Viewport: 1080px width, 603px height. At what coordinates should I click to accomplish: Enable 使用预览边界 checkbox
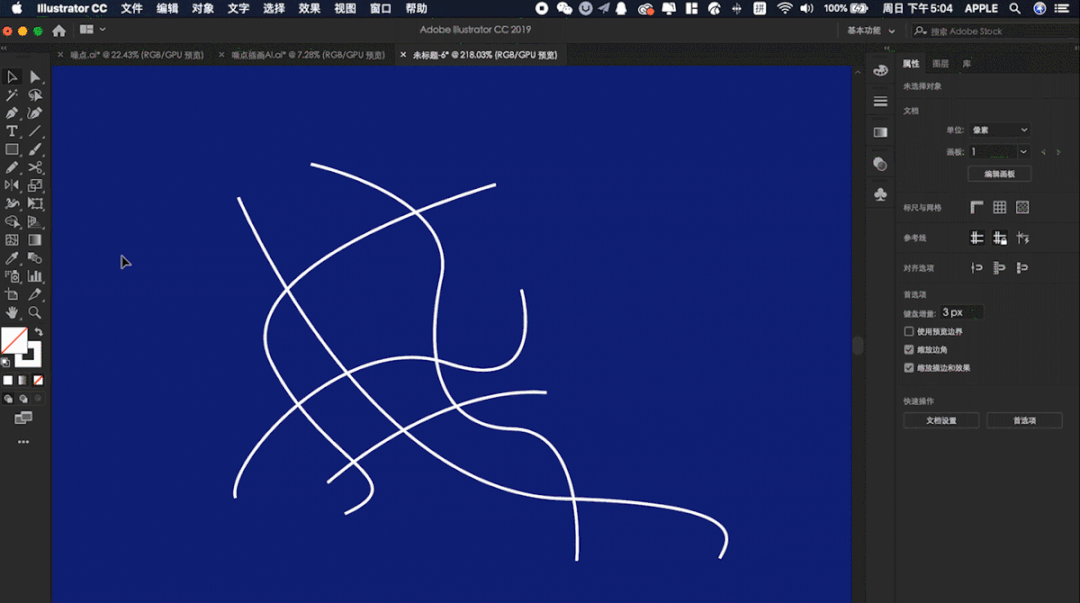(x=909, y=331)
